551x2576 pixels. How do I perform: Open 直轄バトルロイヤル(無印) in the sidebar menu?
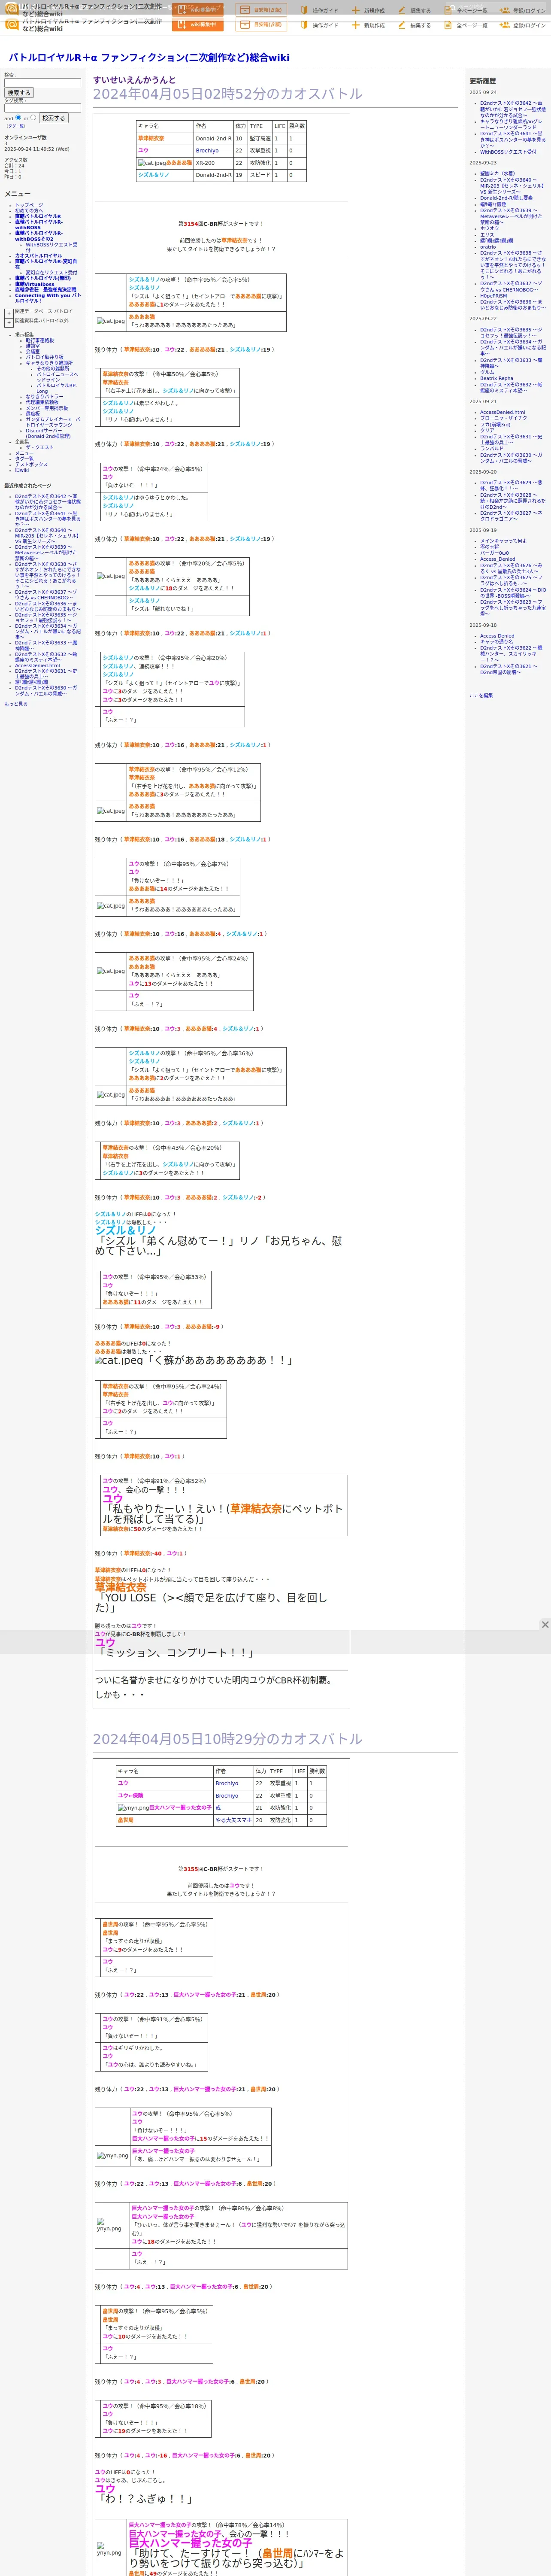pyautogui.click(x=43, y=278)
